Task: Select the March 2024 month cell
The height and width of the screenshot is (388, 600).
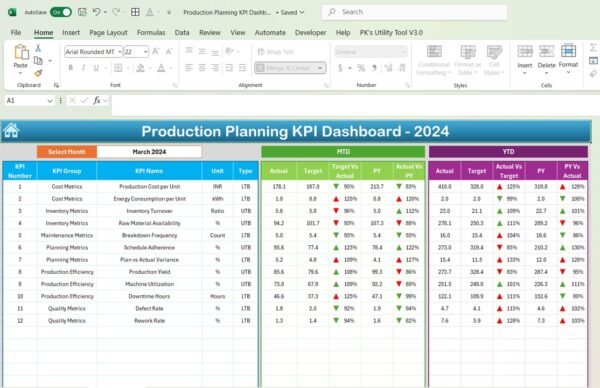Action: [149, 152]
